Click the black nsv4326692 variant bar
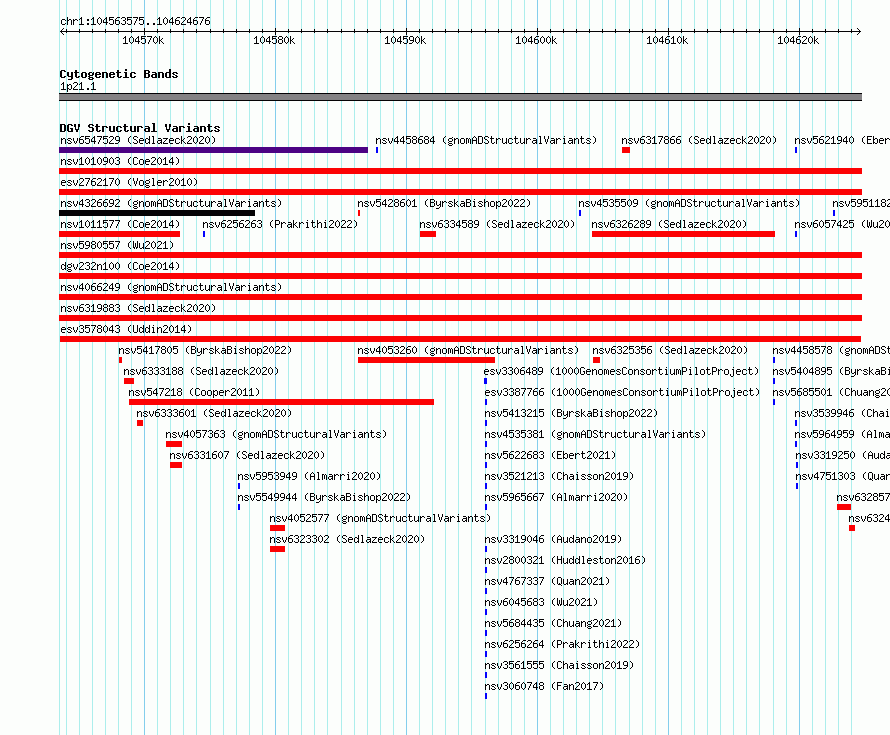Viewport: 890px width, 735px height. pos(157,213)
